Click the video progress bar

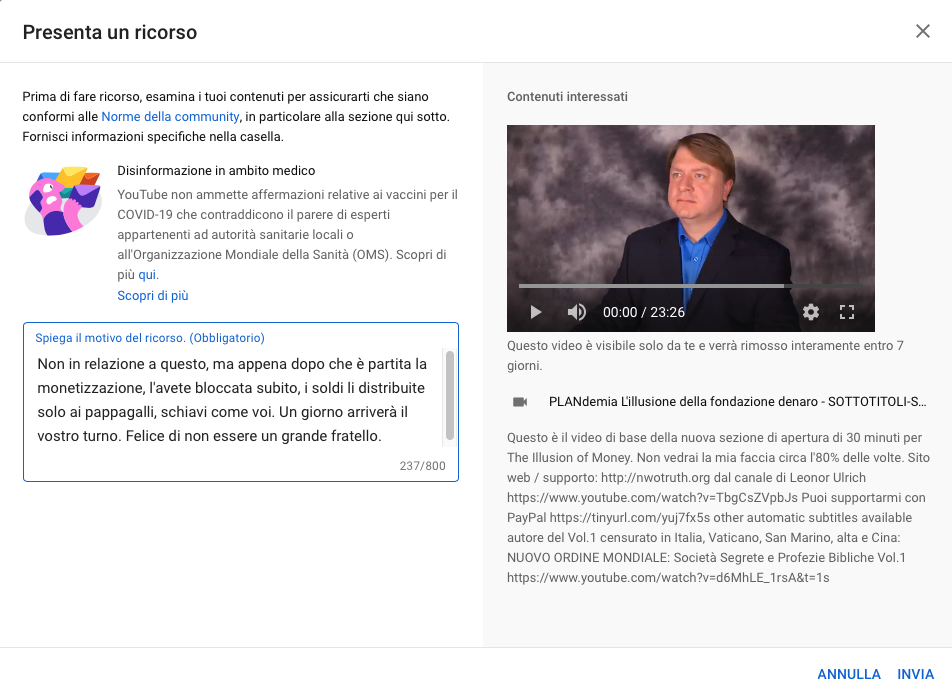(691, 285)
